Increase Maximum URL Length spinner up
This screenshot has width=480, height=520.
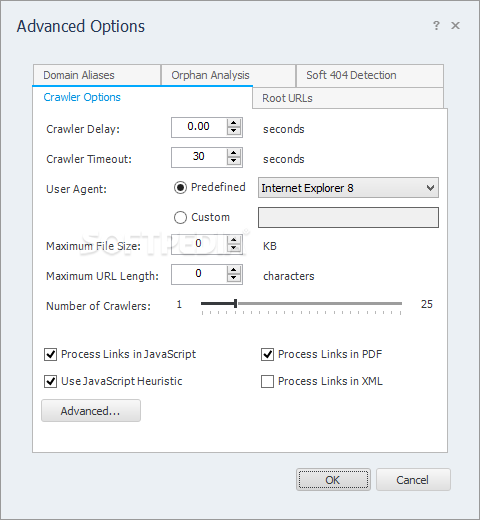click(234, 270)
